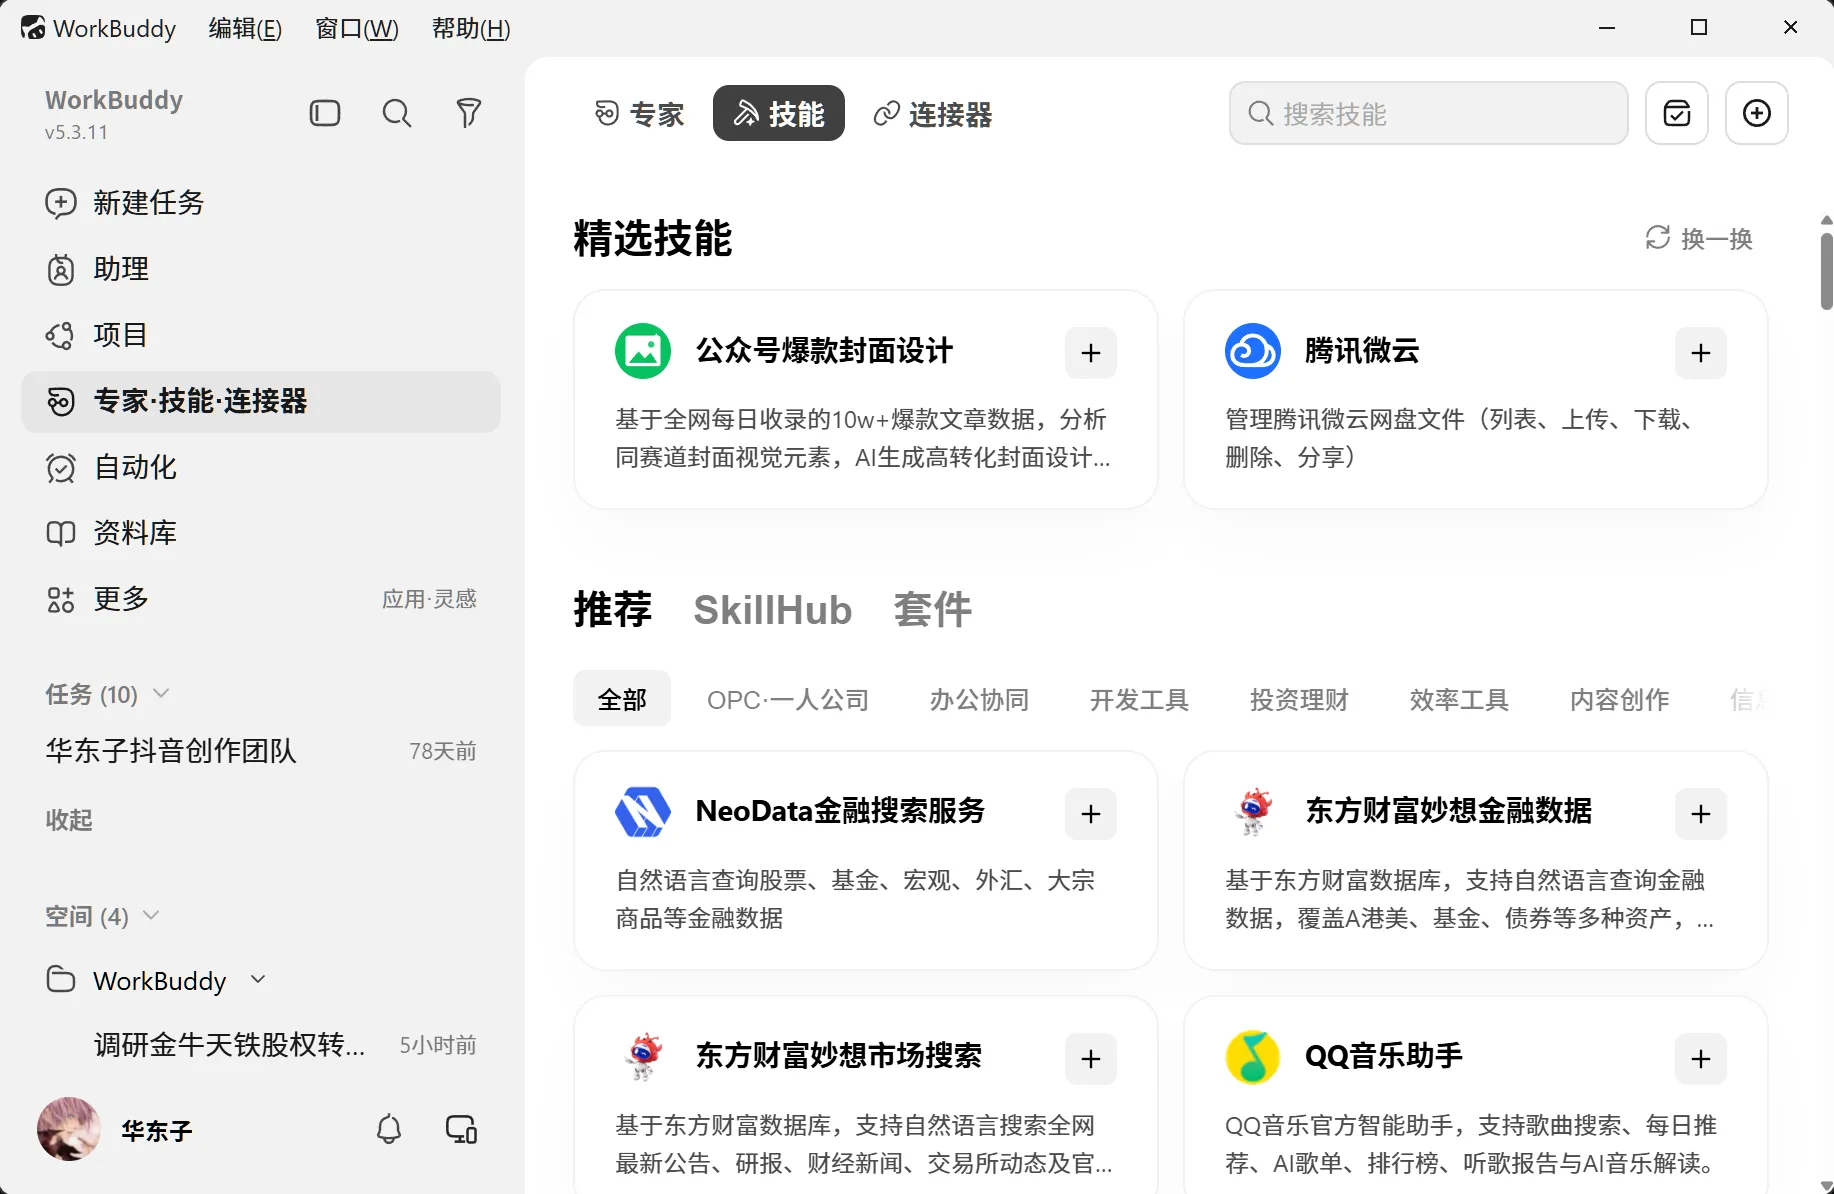Click the QQ音乐助手 logo

[x=1253, y=1057]
